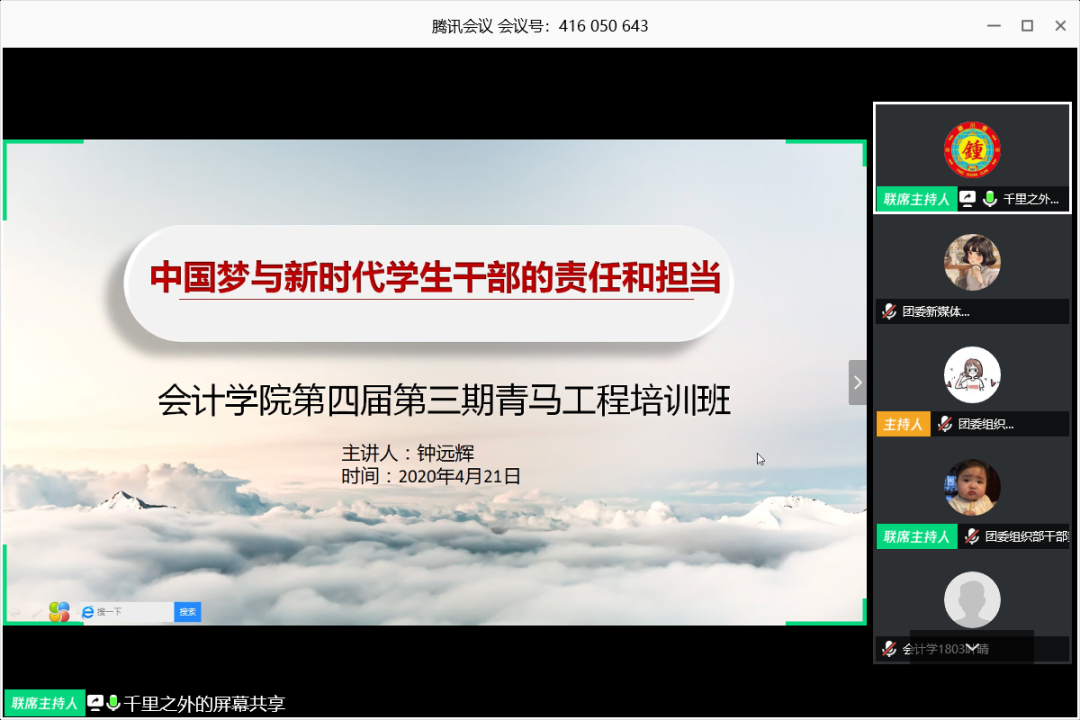Click the screen sharing icon in bottom status bar
The height and width of the screenshot is (720, 1080).
pyautogui.click(x=94, y=703)
